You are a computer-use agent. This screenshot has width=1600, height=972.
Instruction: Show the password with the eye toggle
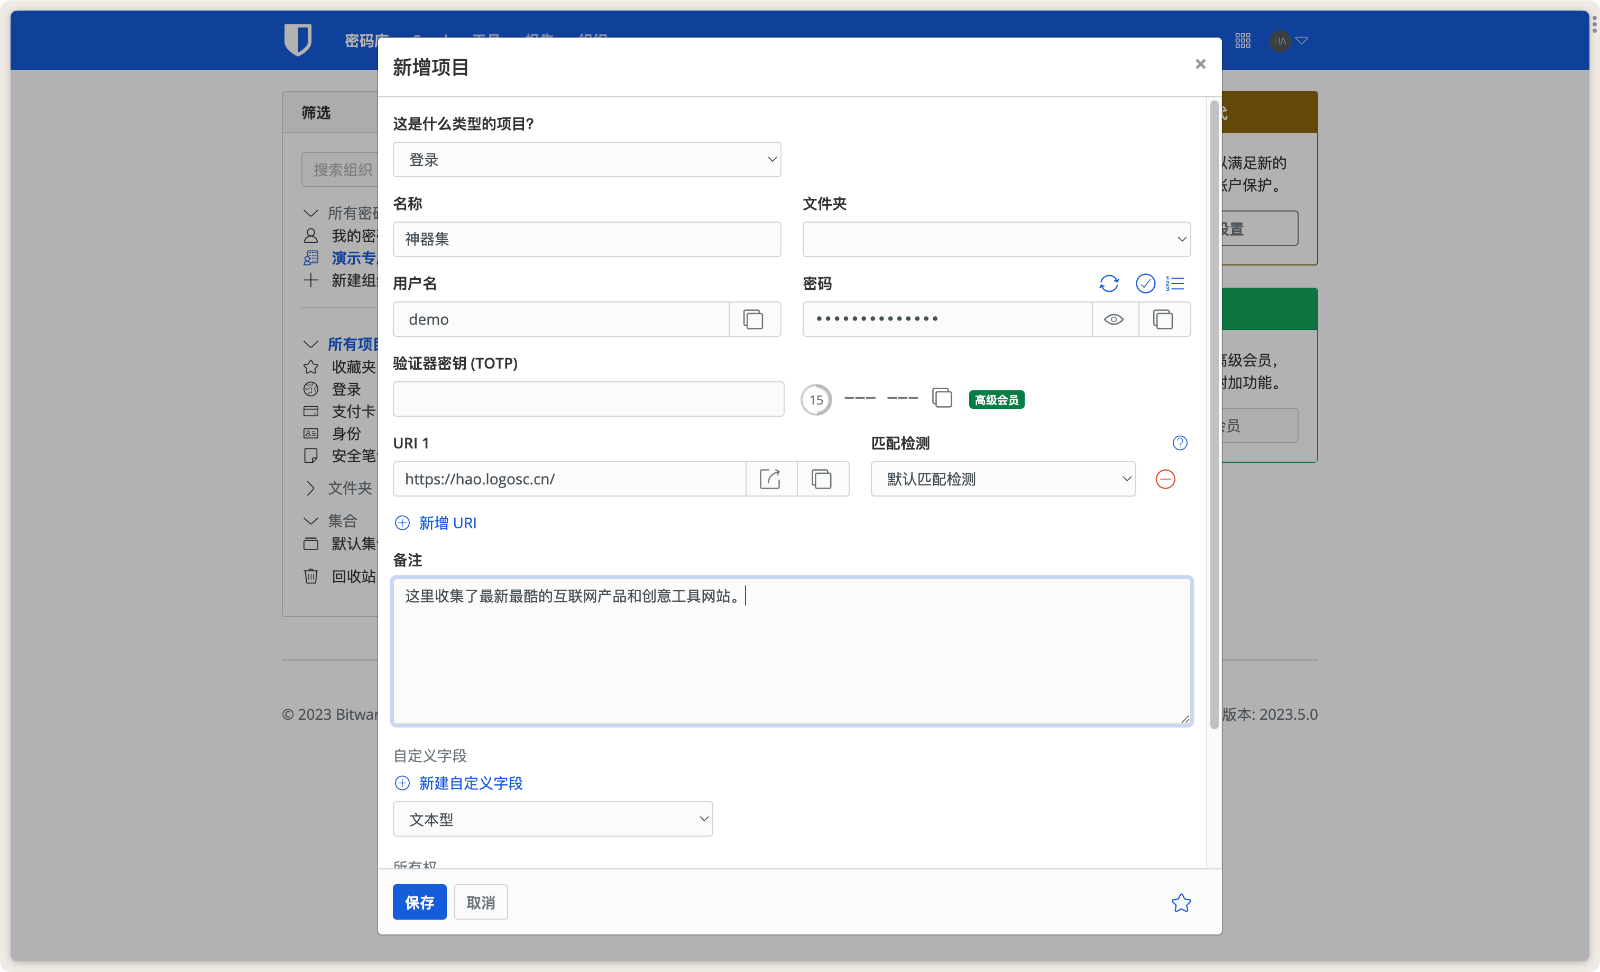click(1115, 319)
